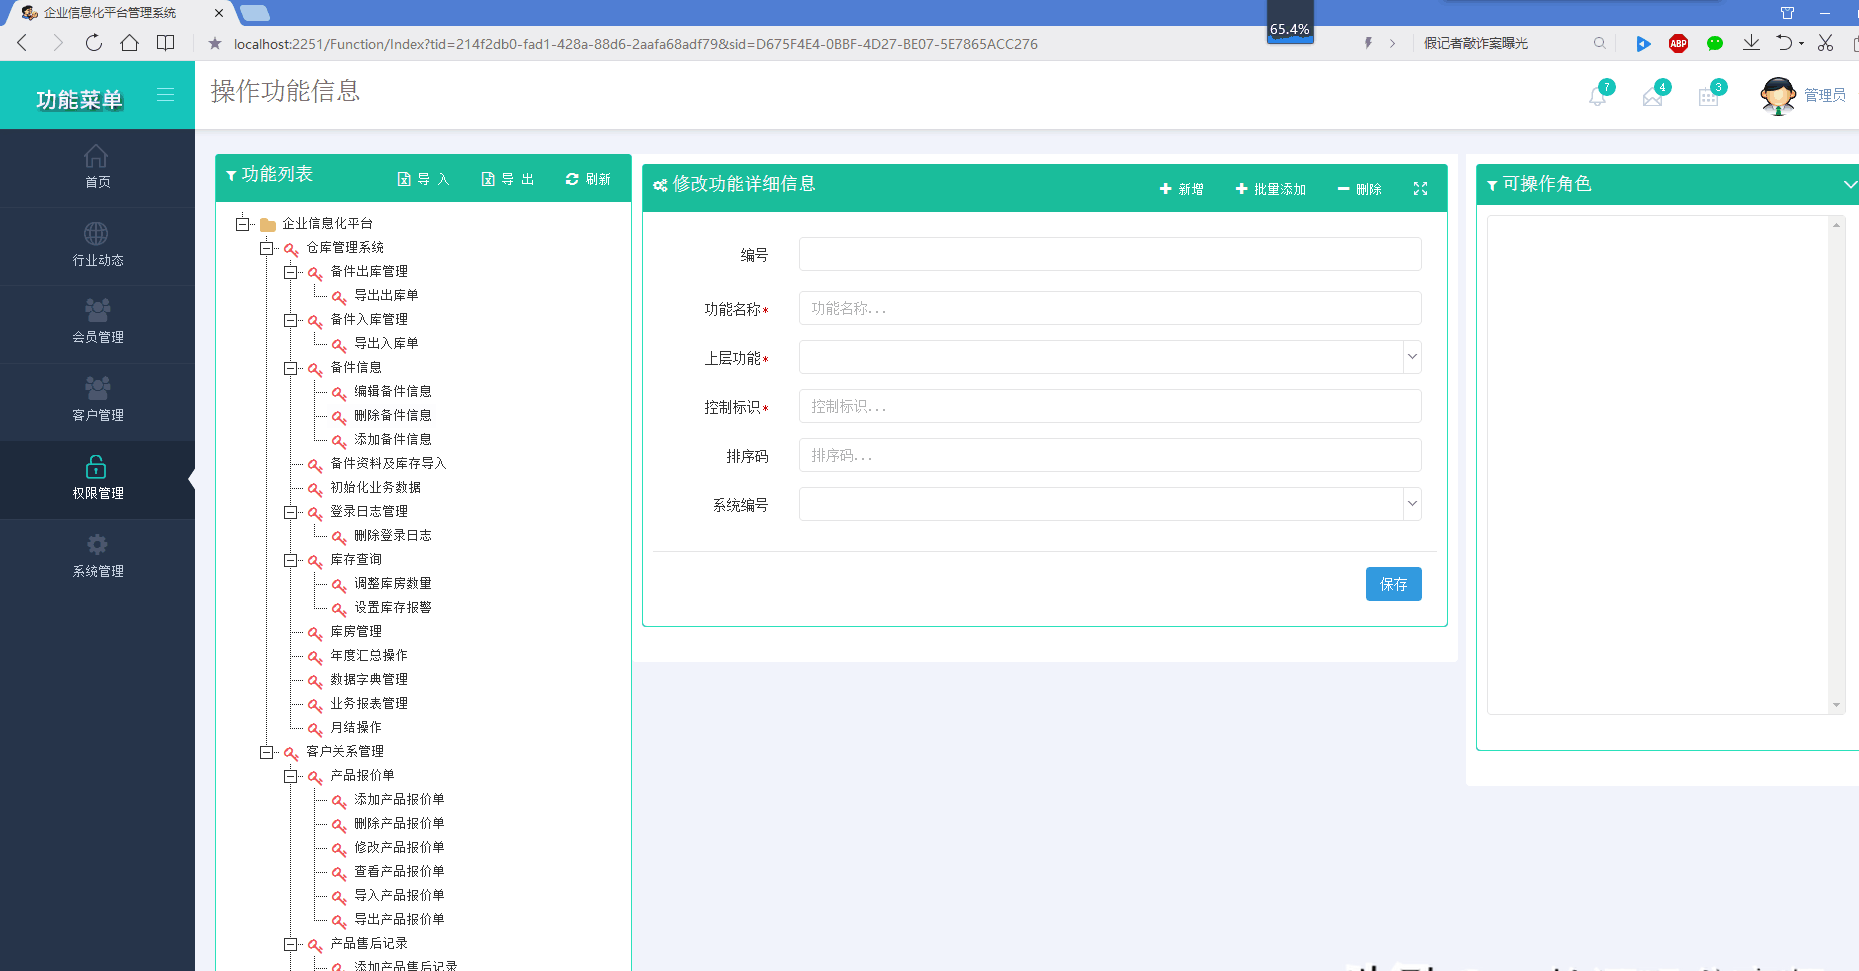The height and width of the screenshot is (971, 1859).
Task: Click the administrator avatar picture
Action: tap(1778, 96)
